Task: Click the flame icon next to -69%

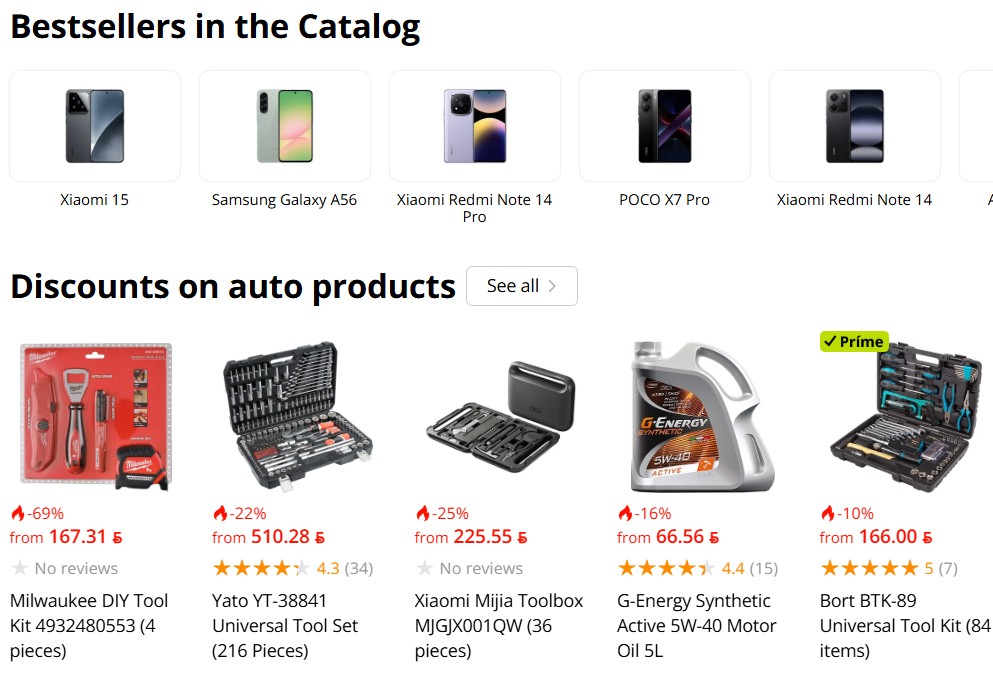Action: click(x=18, y=513)
